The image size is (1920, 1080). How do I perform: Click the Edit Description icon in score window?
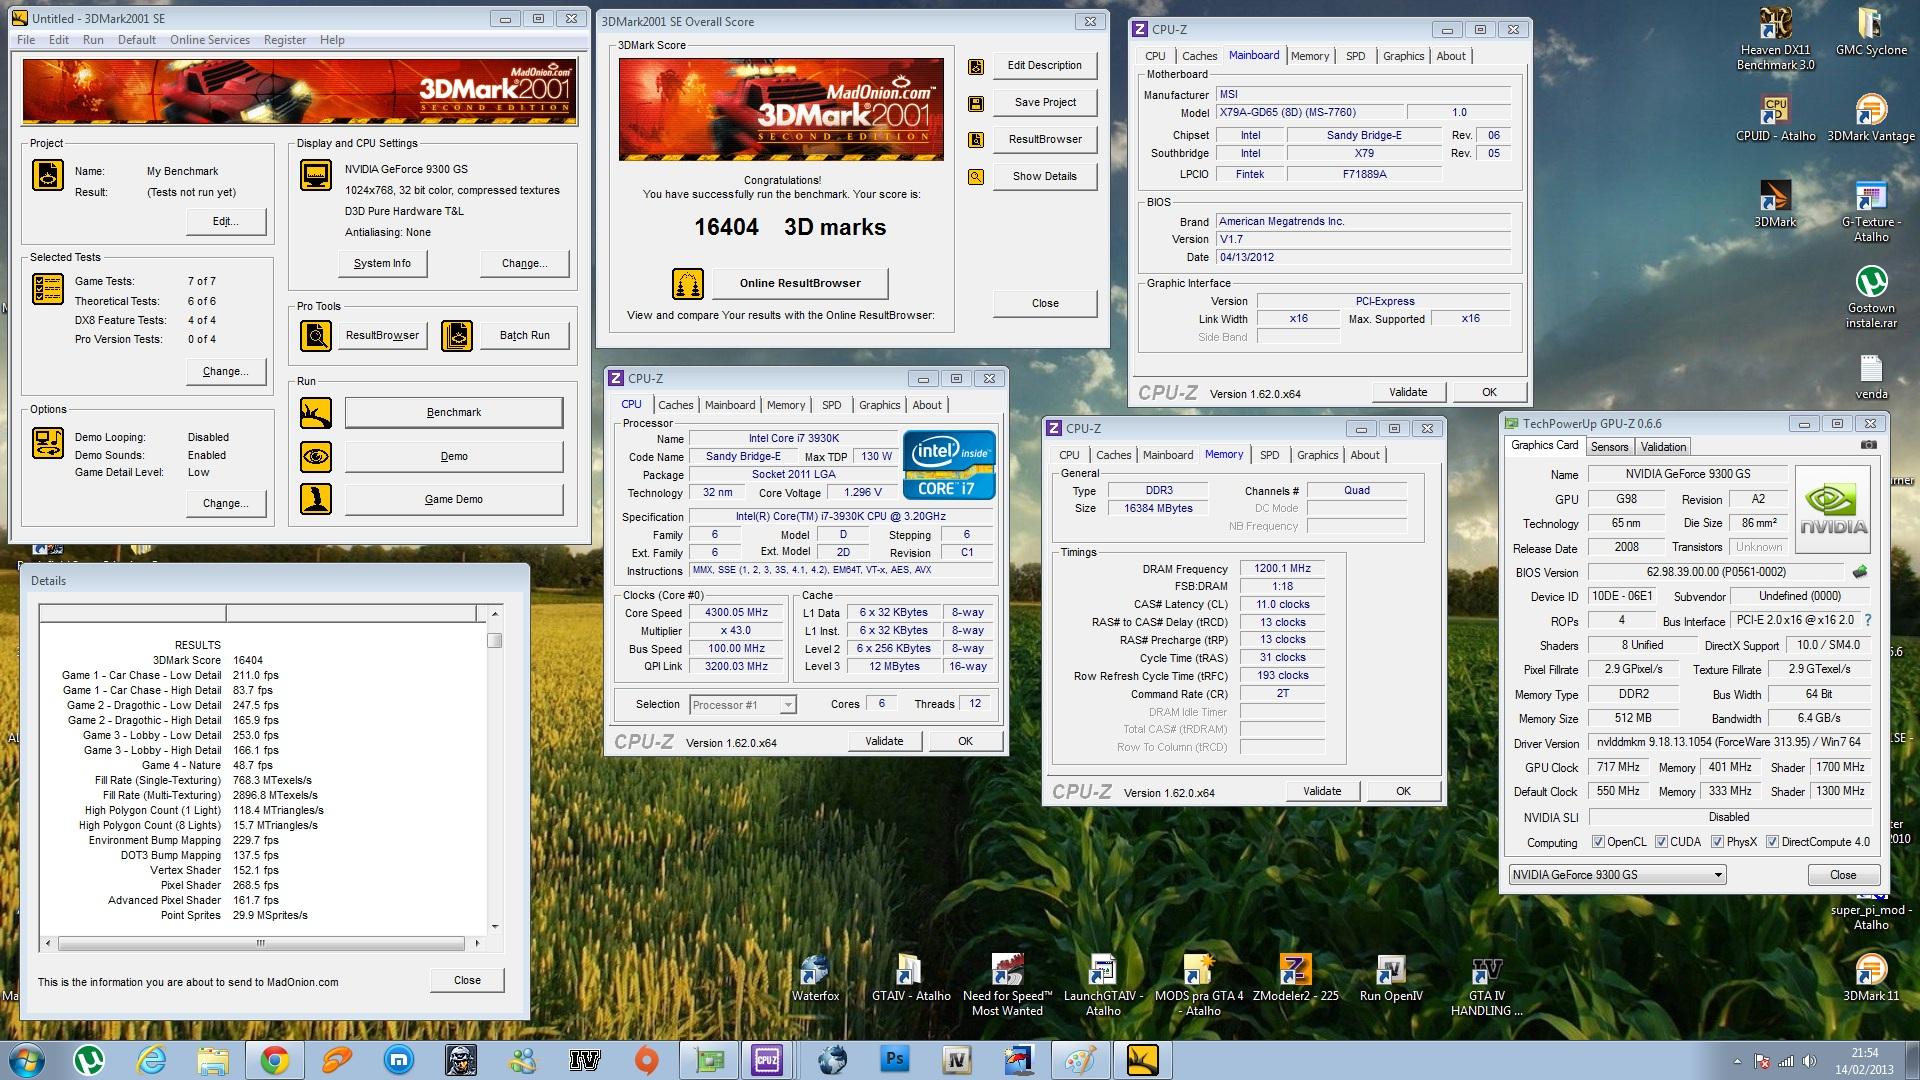pyautogui.click(x=976, y=67)
